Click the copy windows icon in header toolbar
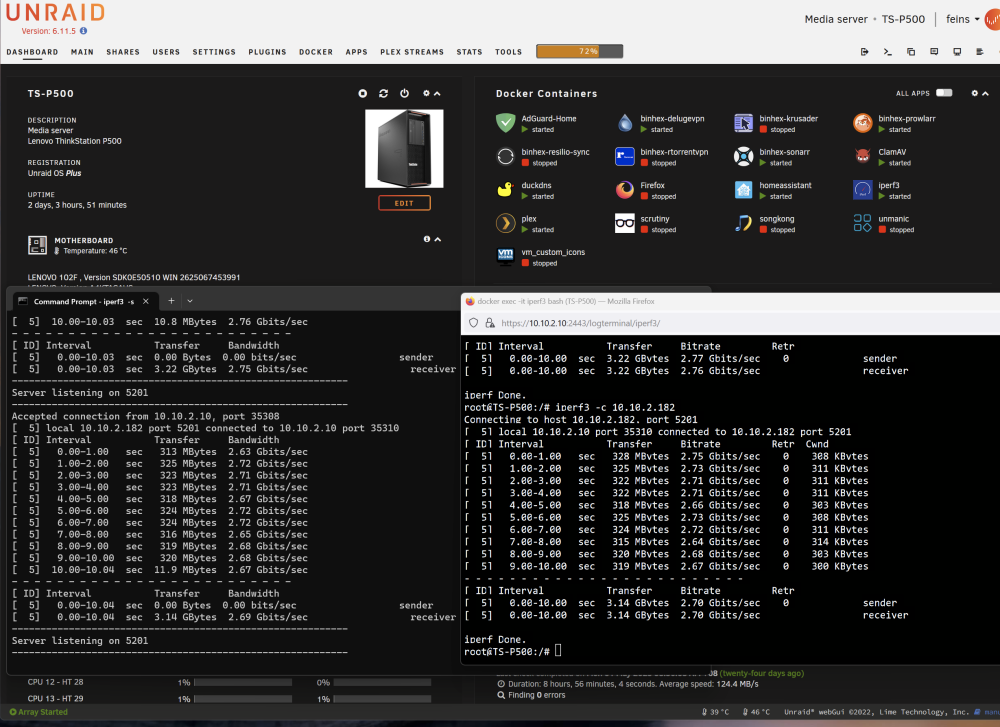This screenshot has width=1000, height=727. 911,52
